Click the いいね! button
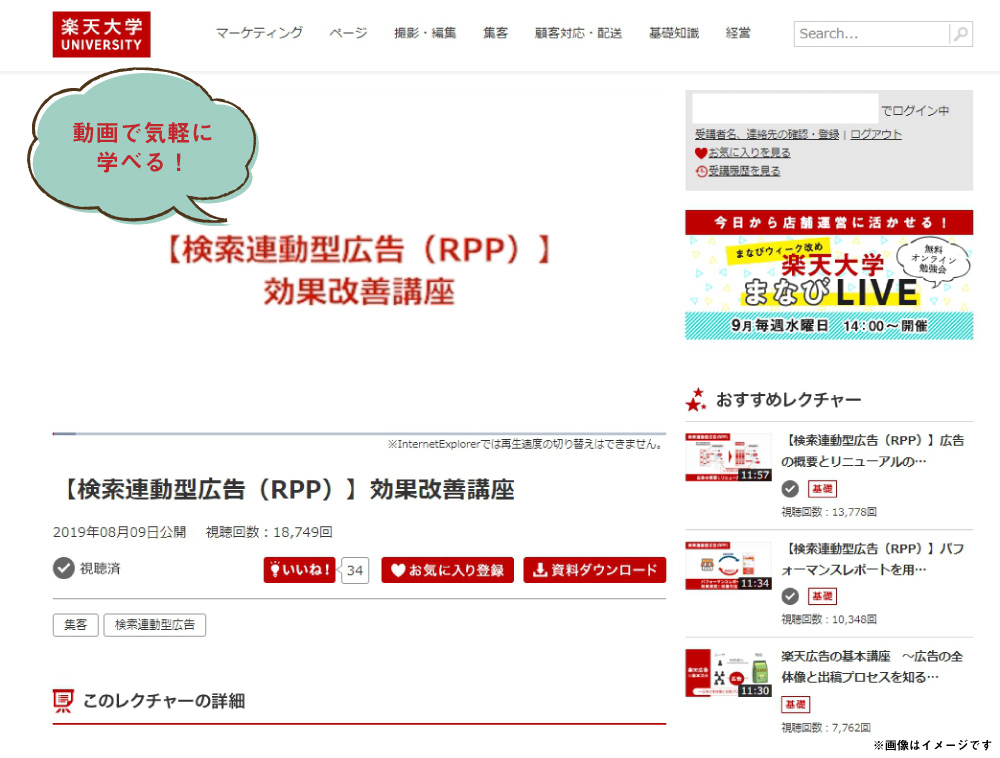 299,570
